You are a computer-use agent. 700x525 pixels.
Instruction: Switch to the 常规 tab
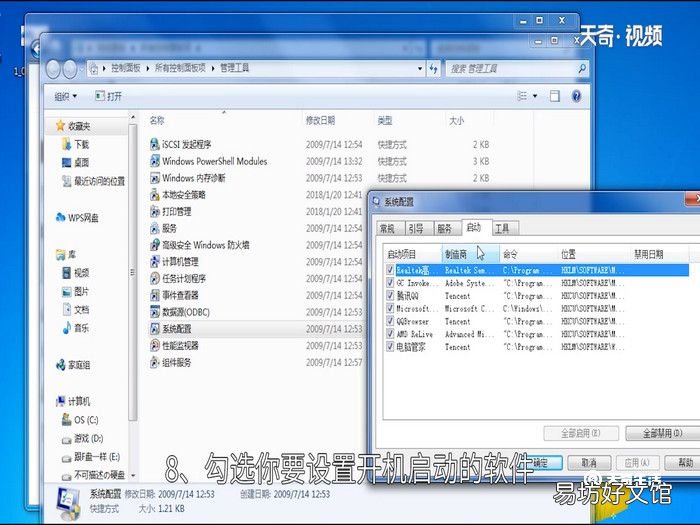pos(387,229)
